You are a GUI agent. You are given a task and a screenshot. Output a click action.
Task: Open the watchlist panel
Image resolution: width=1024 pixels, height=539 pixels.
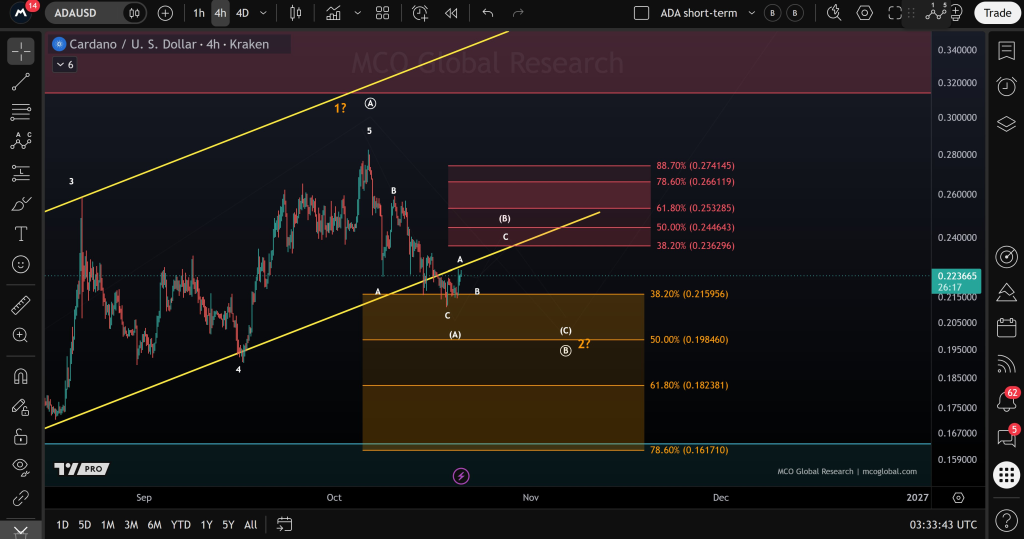[1006, 50]
